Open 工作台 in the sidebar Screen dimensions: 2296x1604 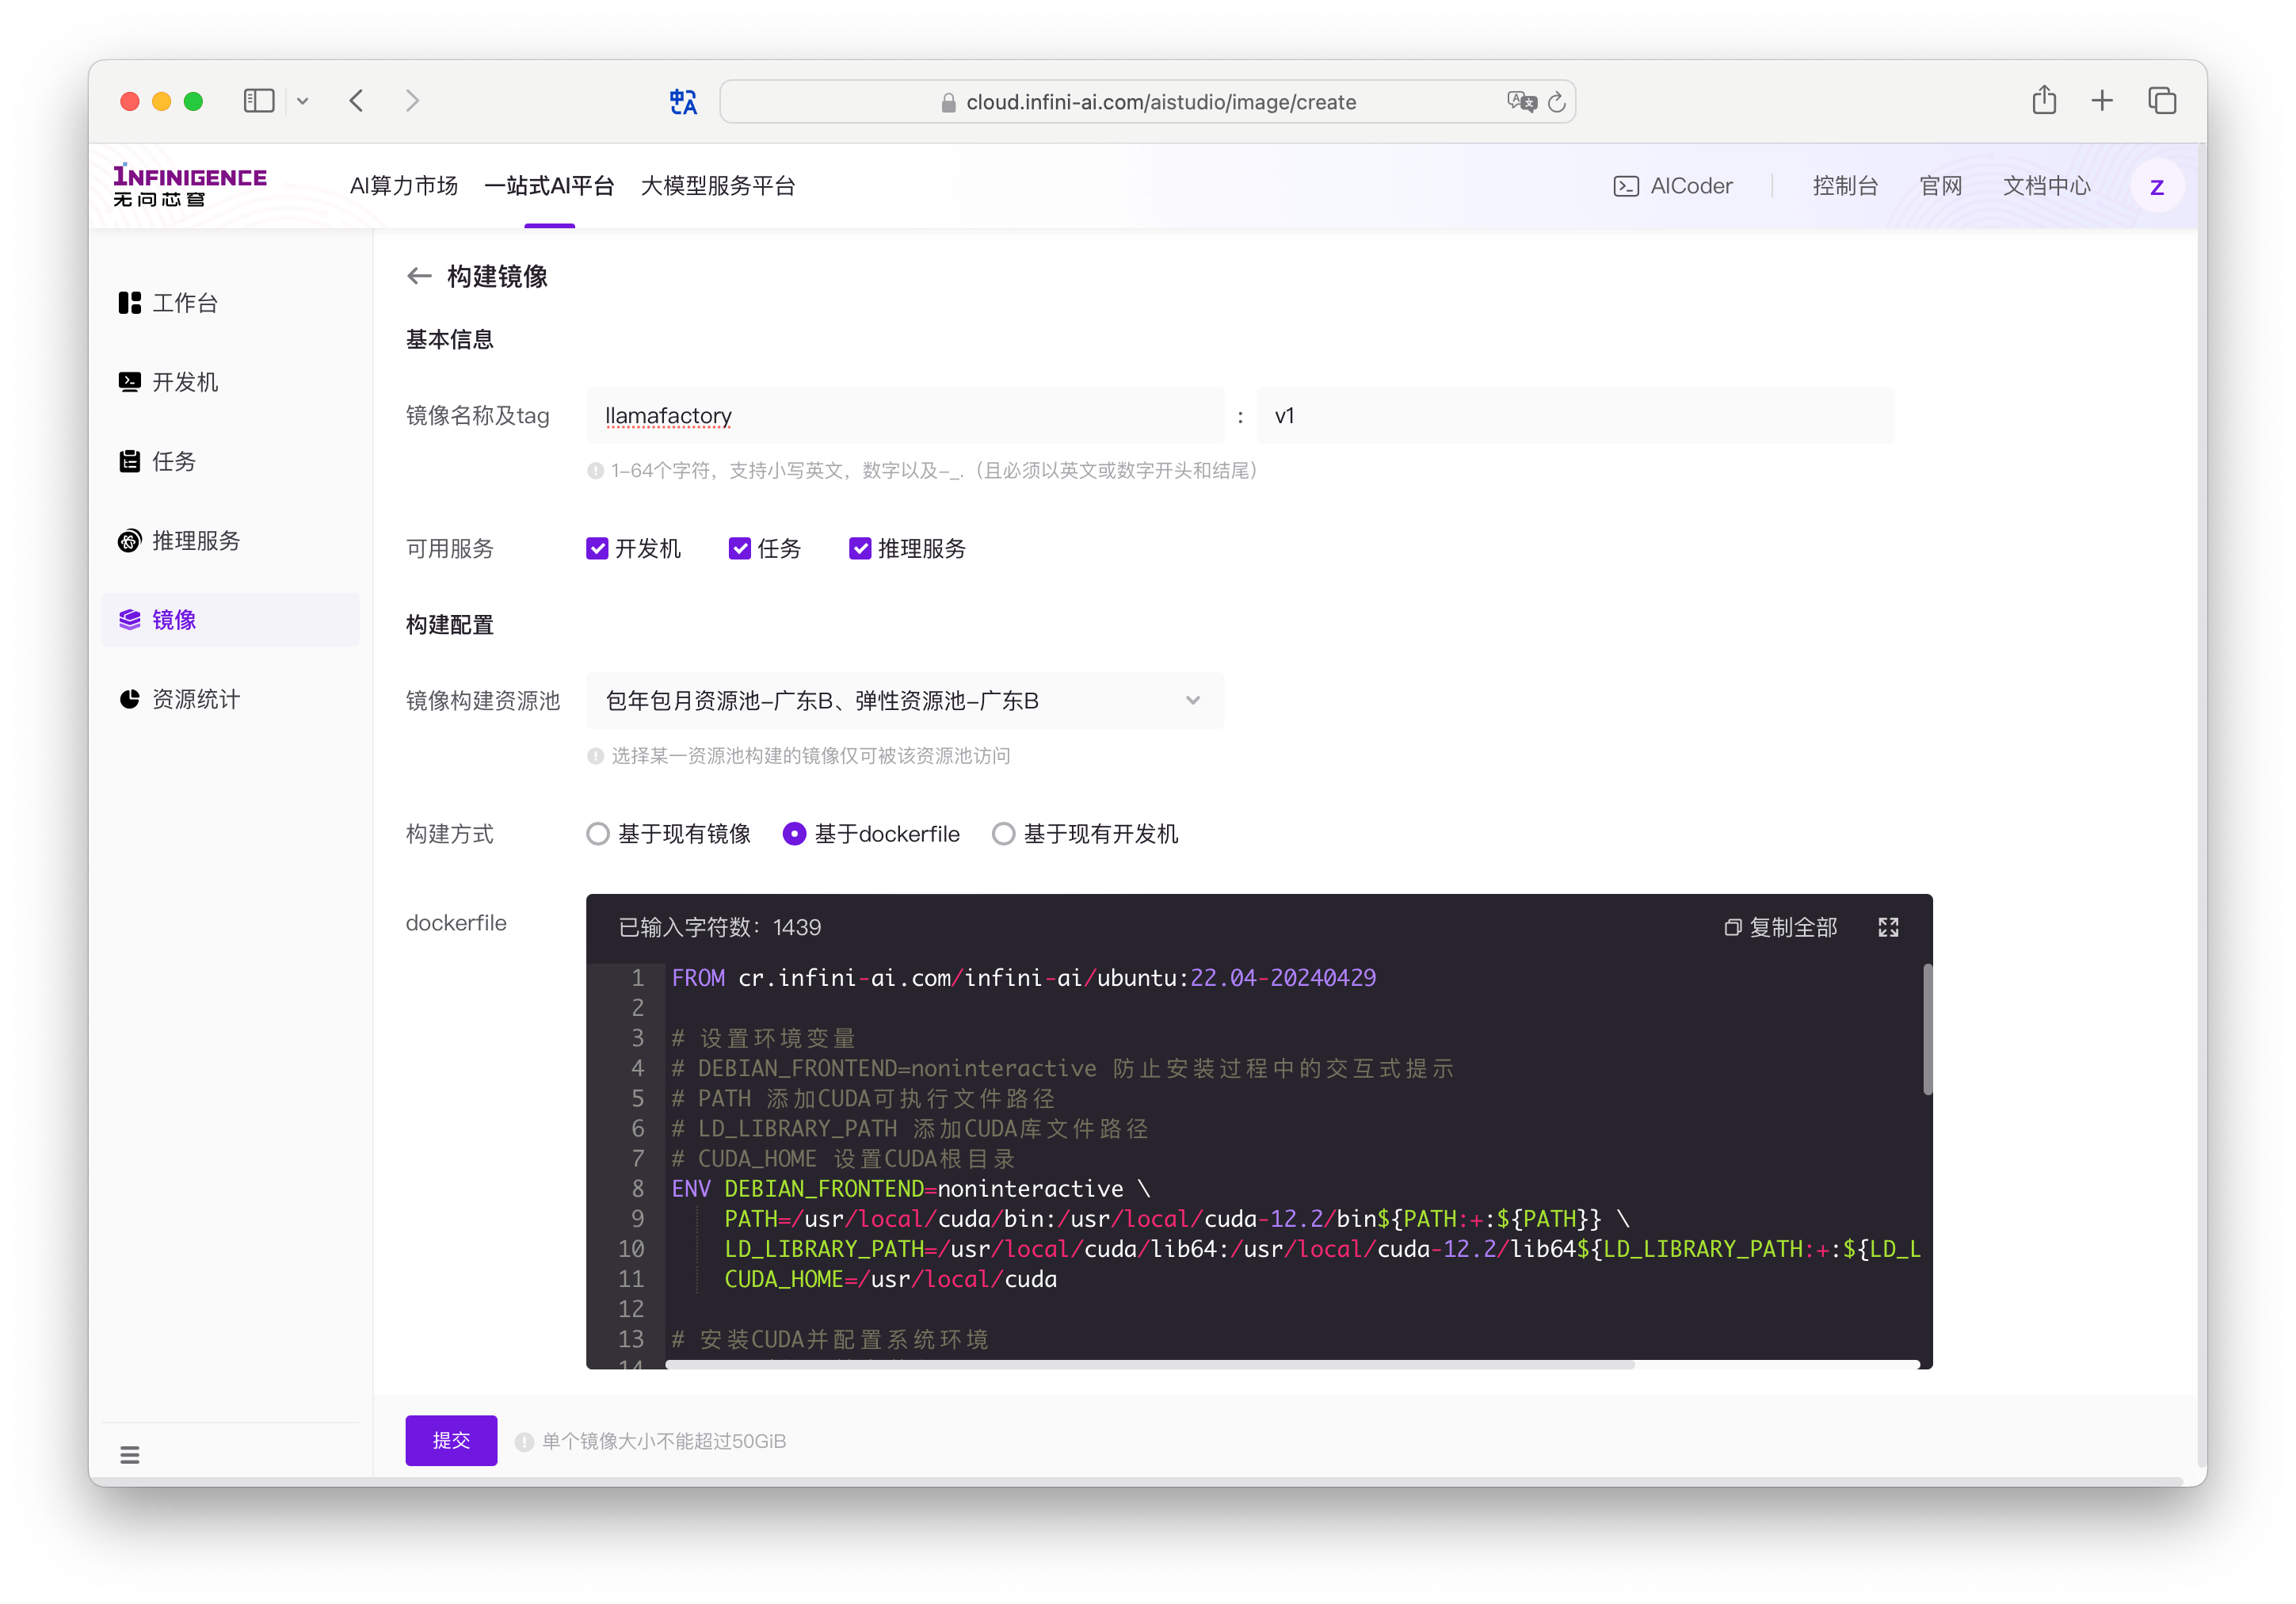(x=230, y=303)
